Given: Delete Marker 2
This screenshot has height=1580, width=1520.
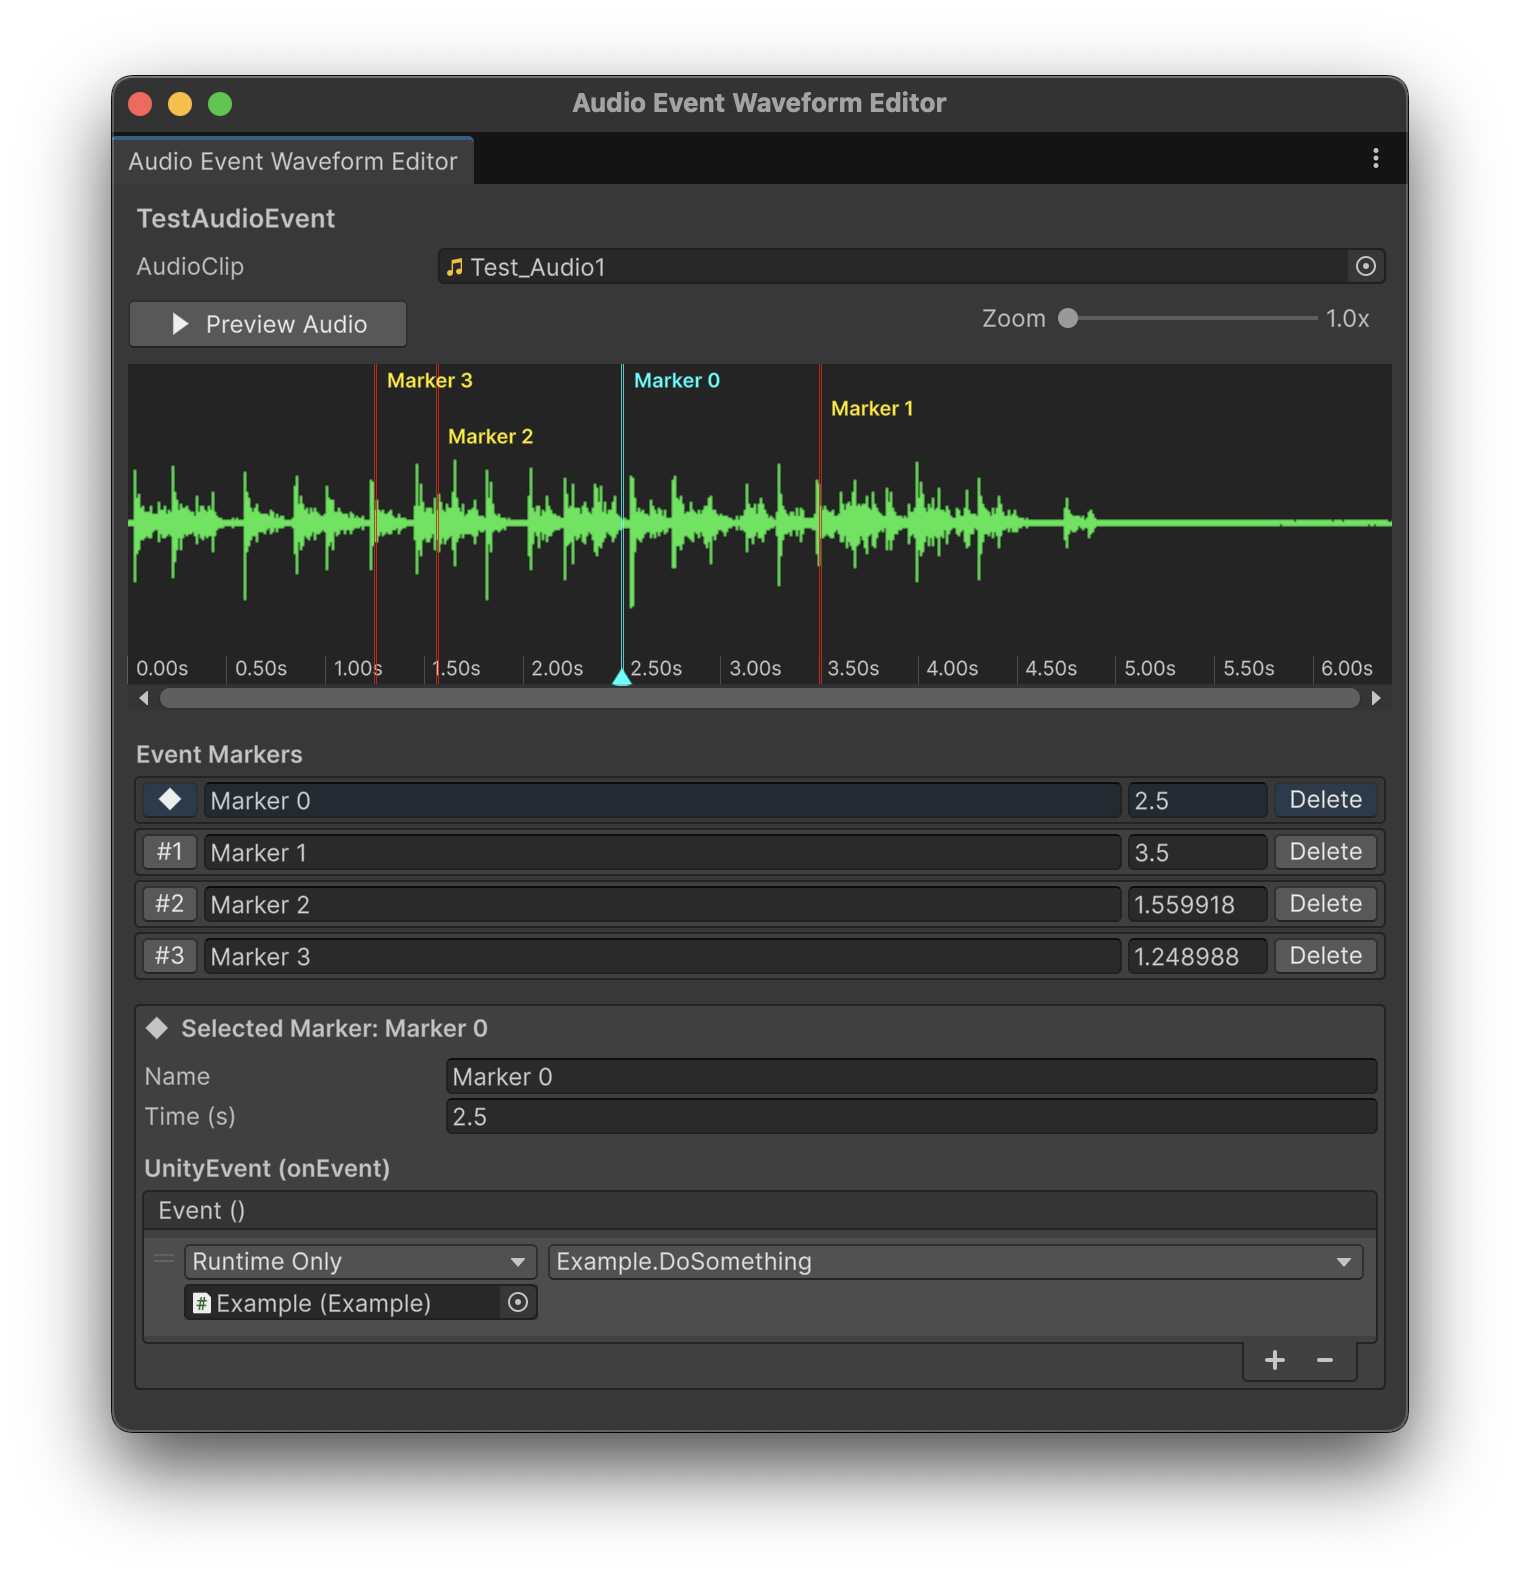Looking at the screenshot, I should coord(1326,904).
